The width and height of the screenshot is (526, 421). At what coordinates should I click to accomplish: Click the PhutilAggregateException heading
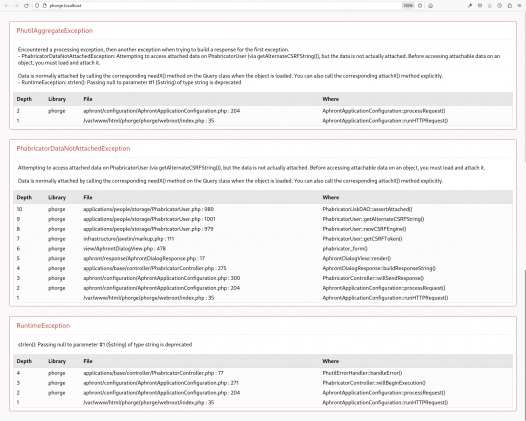click(x=54, y=31)
